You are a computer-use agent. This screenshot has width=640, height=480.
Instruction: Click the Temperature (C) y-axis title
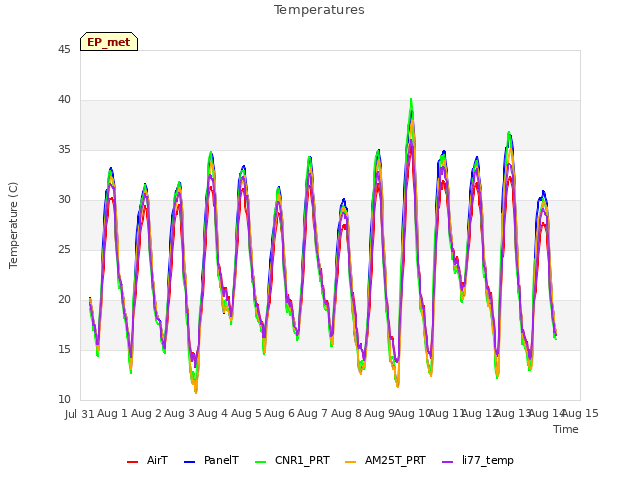click(13, 225)
